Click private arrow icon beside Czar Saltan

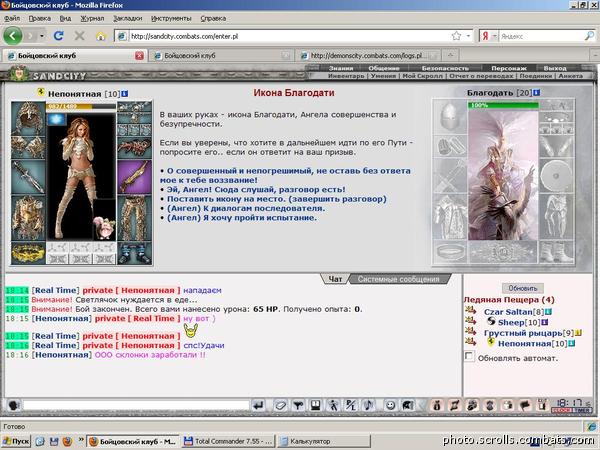tap(470, 310)
